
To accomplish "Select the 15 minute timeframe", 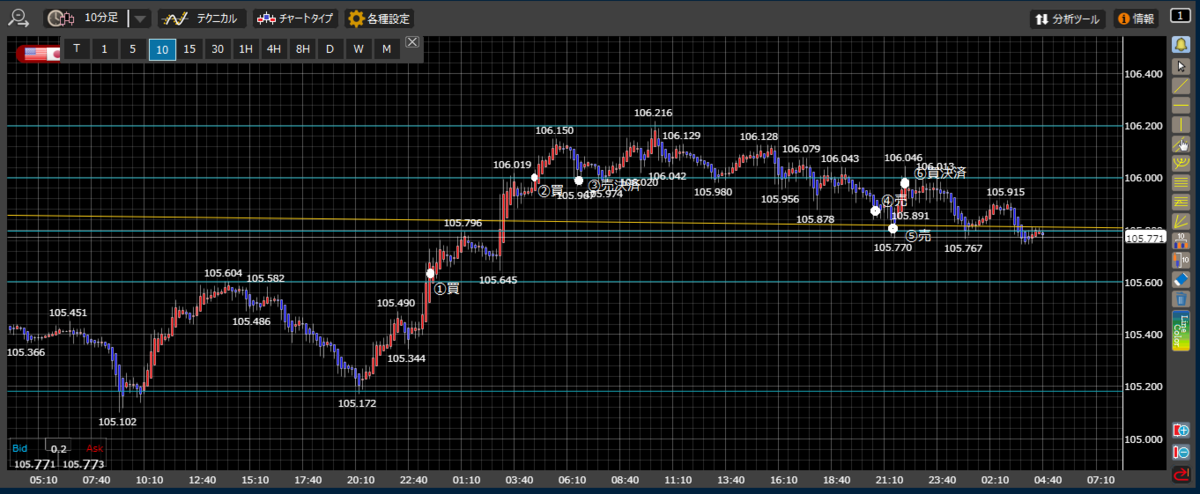I will 190,49.
